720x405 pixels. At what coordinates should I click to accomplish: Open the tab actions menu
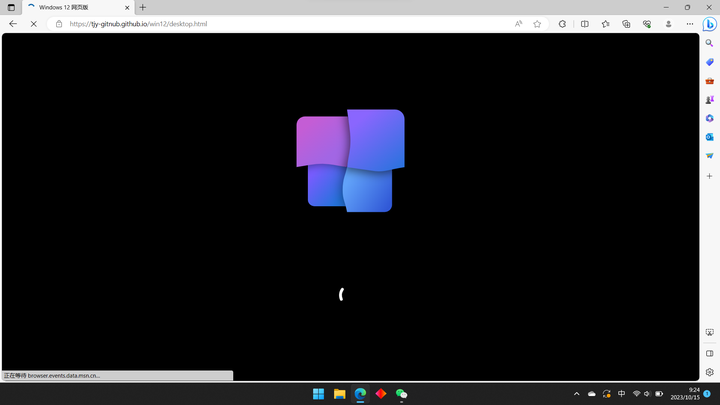[x=11, y=7]
